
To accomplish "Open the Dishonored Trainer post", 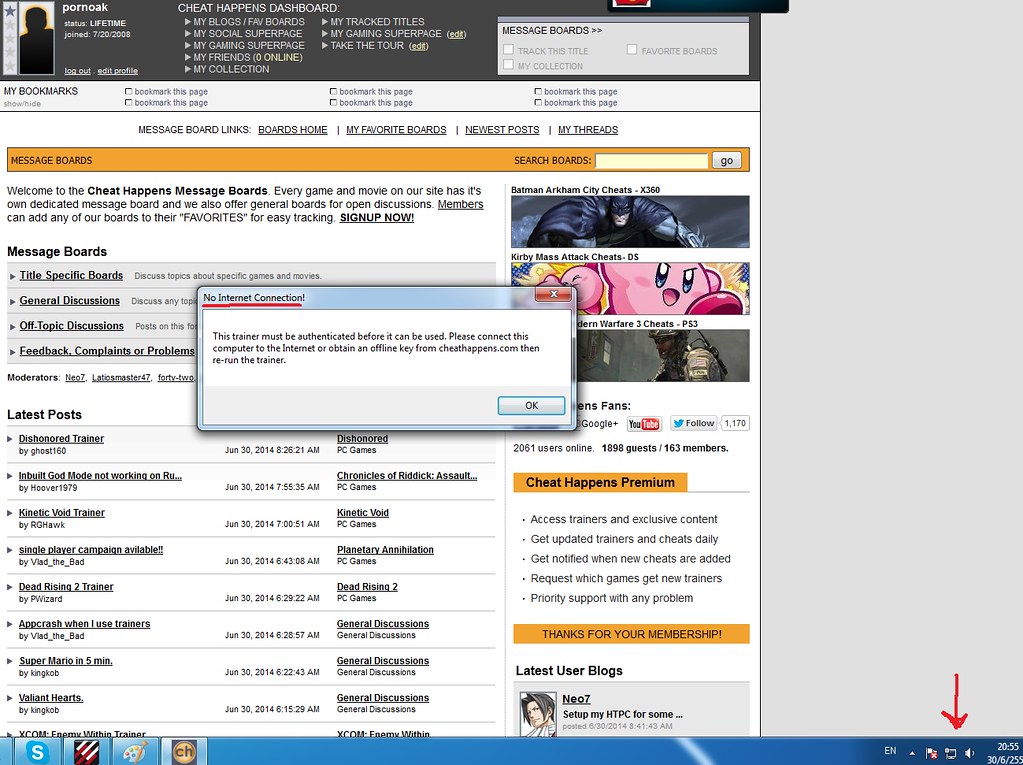I will (61, 439).
